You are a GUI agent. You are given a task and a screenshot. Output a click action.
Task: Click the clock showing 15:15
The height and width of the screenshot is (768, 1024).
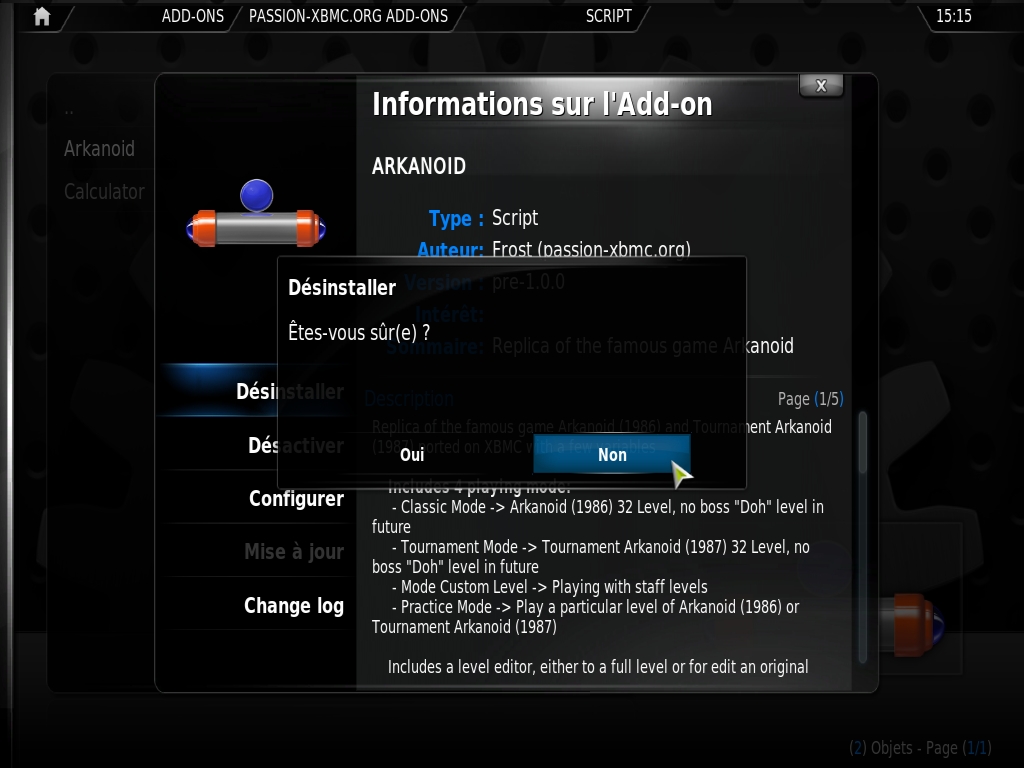(953, 16)
